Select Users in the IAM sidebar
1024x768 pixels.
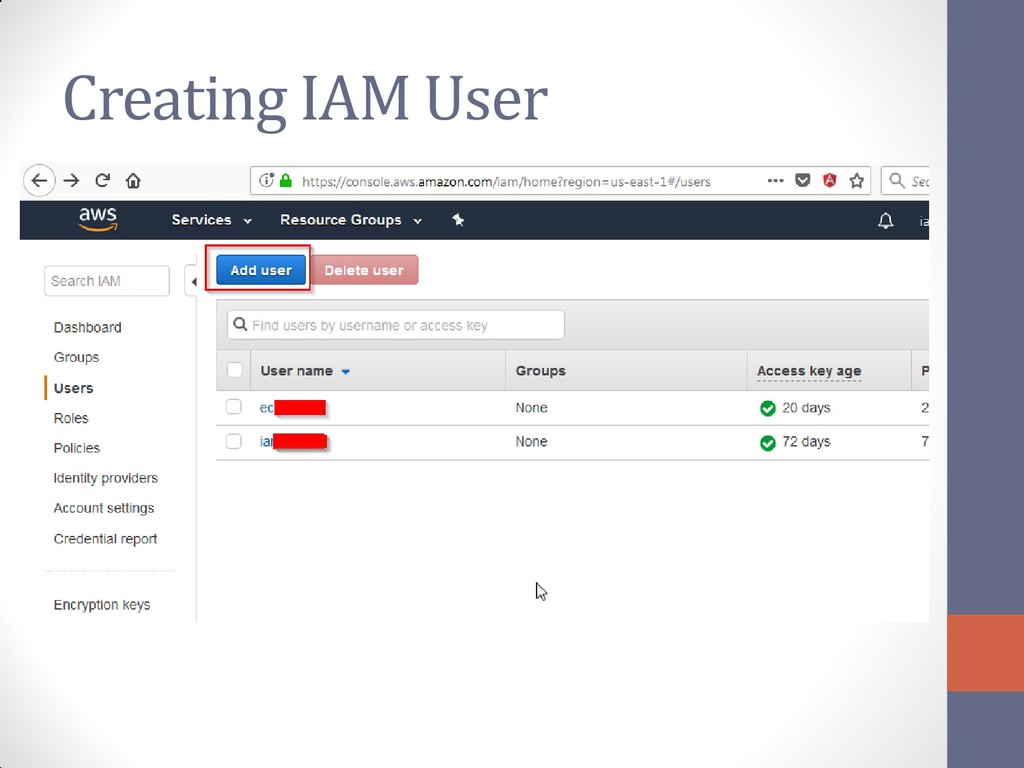click(73, 388)
